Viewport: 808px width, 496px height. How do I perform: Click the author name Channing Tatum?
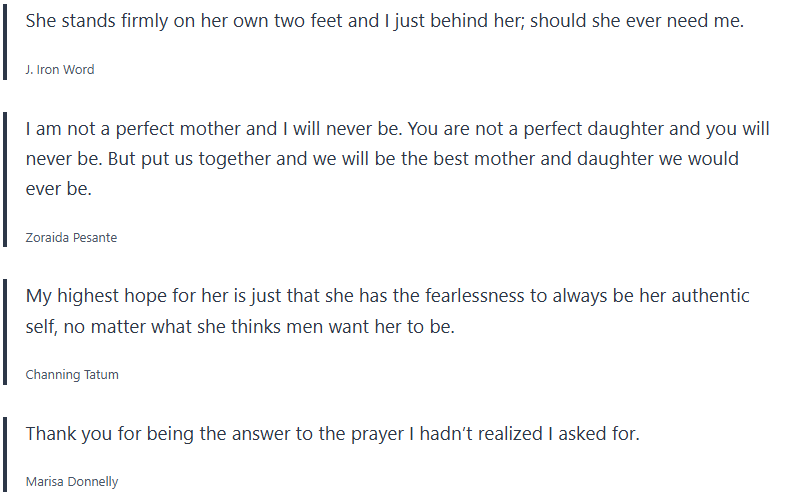coord(72,375)
